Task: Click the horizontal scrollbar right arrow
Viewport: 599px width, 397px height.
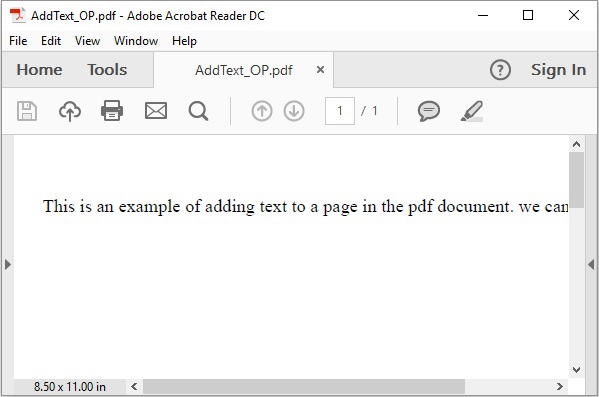Action: 560,386
